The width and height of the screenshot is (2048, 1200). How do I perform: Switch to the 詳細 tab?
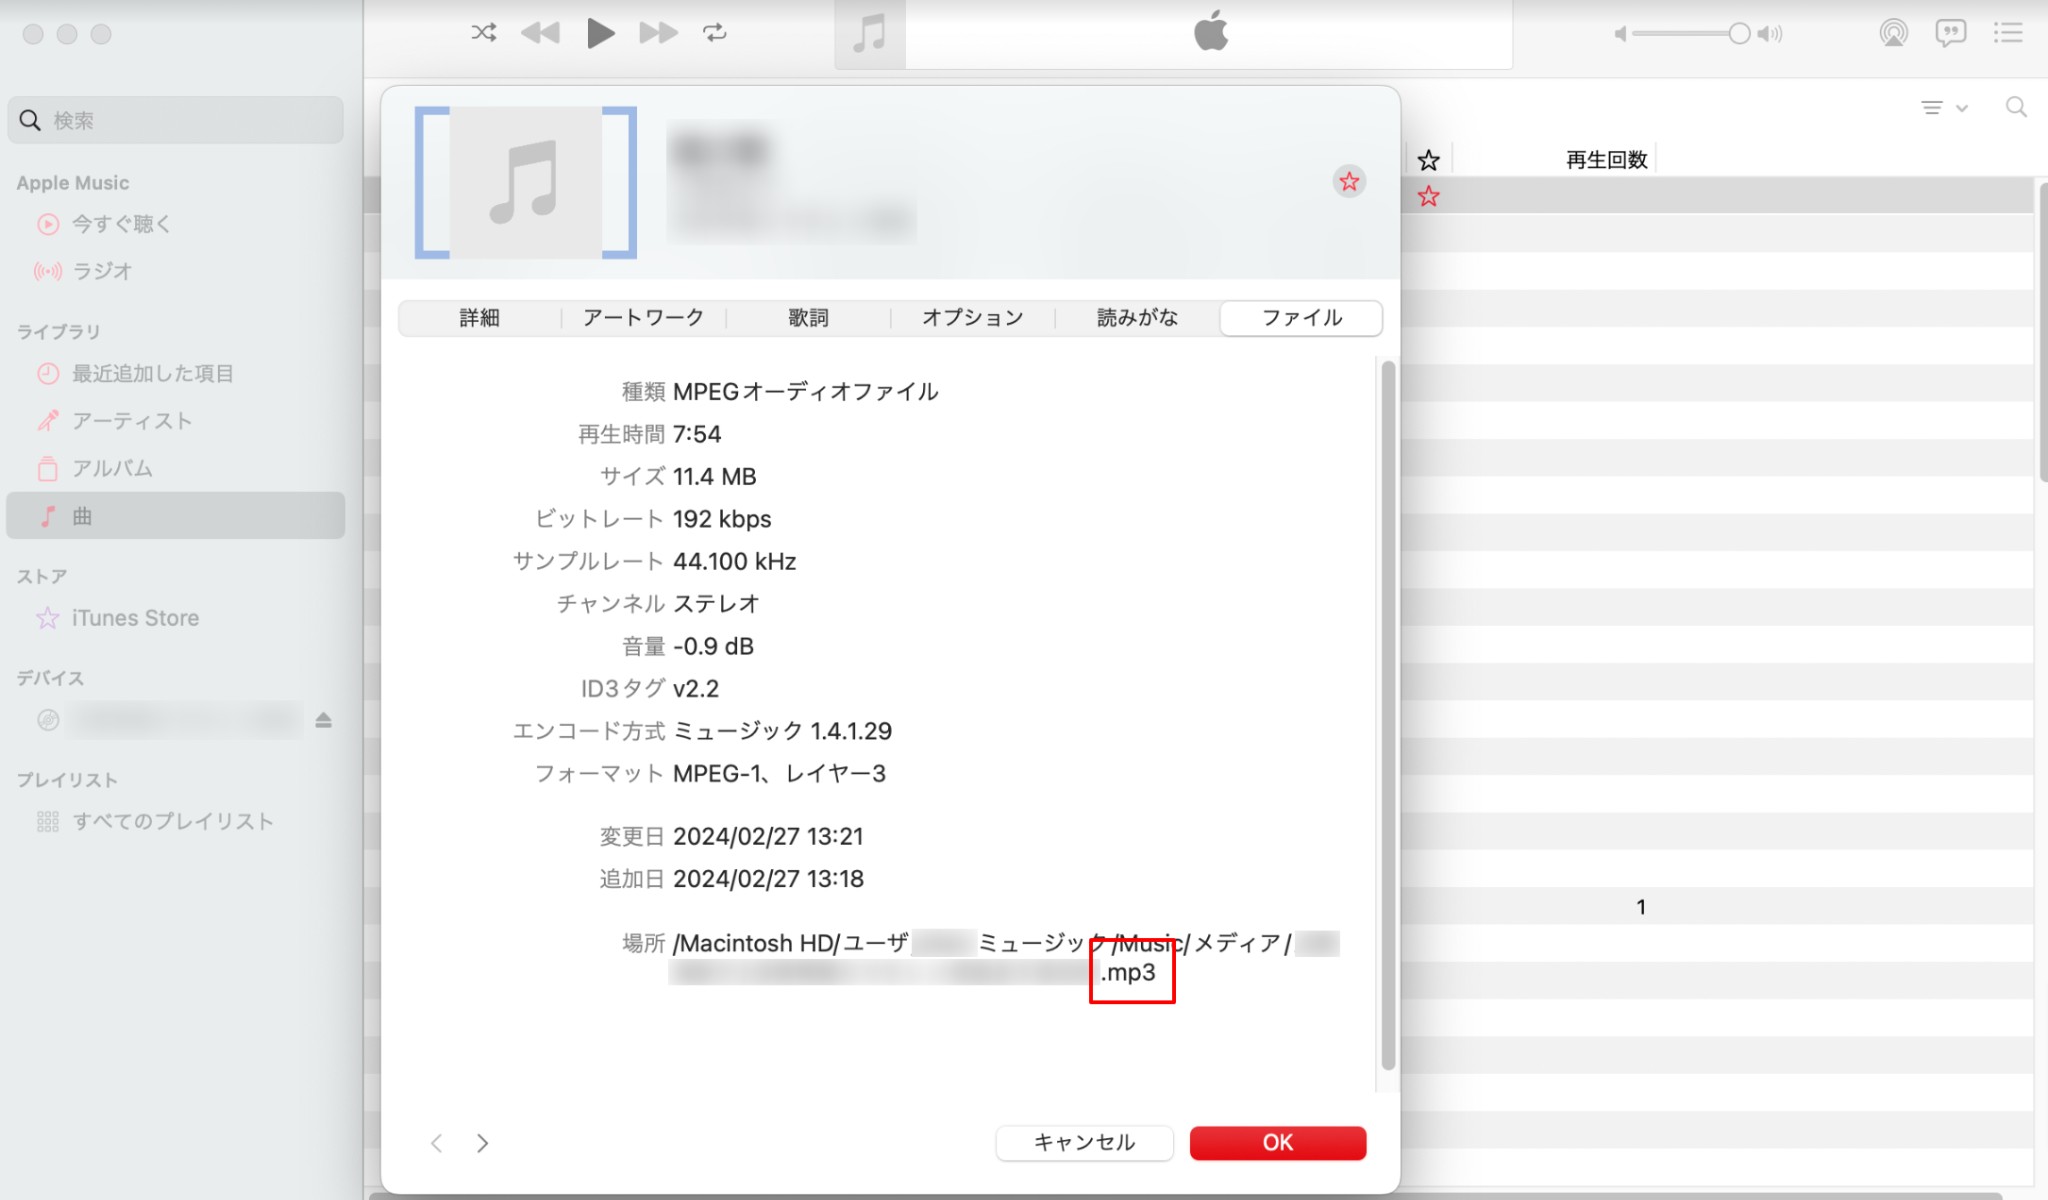pyautogui.click(x=480, y=318)
